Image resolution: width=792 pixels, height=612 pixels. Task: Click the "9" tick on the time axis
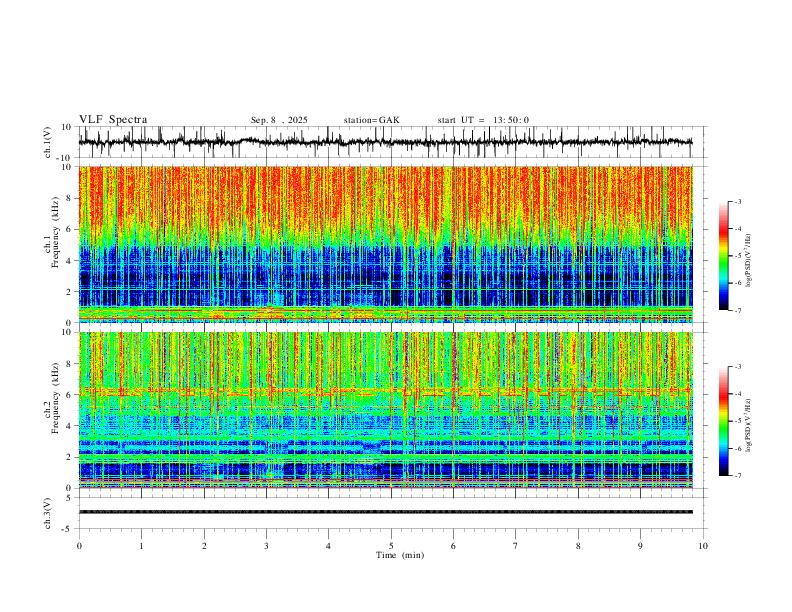click(640, 546)
